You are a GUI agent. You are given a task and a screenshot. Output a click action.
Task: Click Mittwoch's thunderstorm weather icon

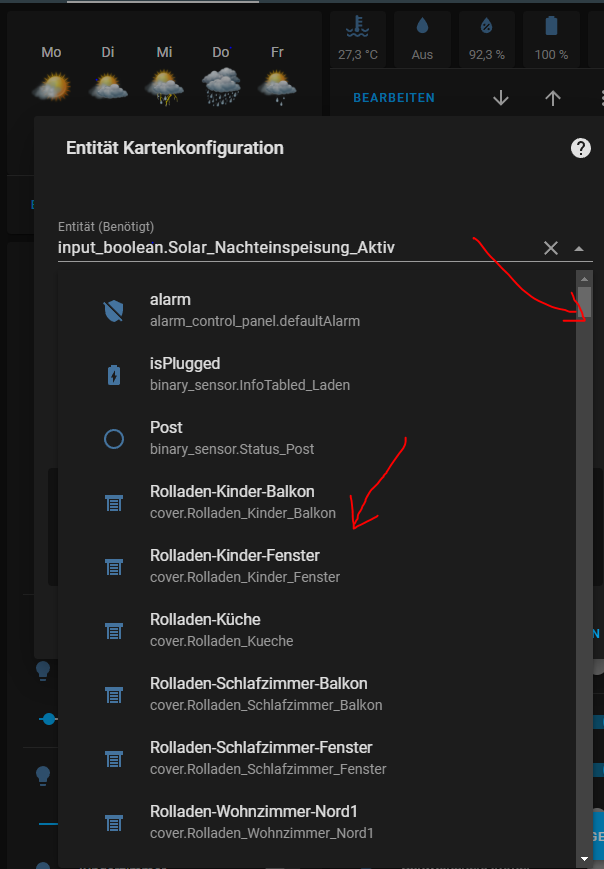[163, 85]
